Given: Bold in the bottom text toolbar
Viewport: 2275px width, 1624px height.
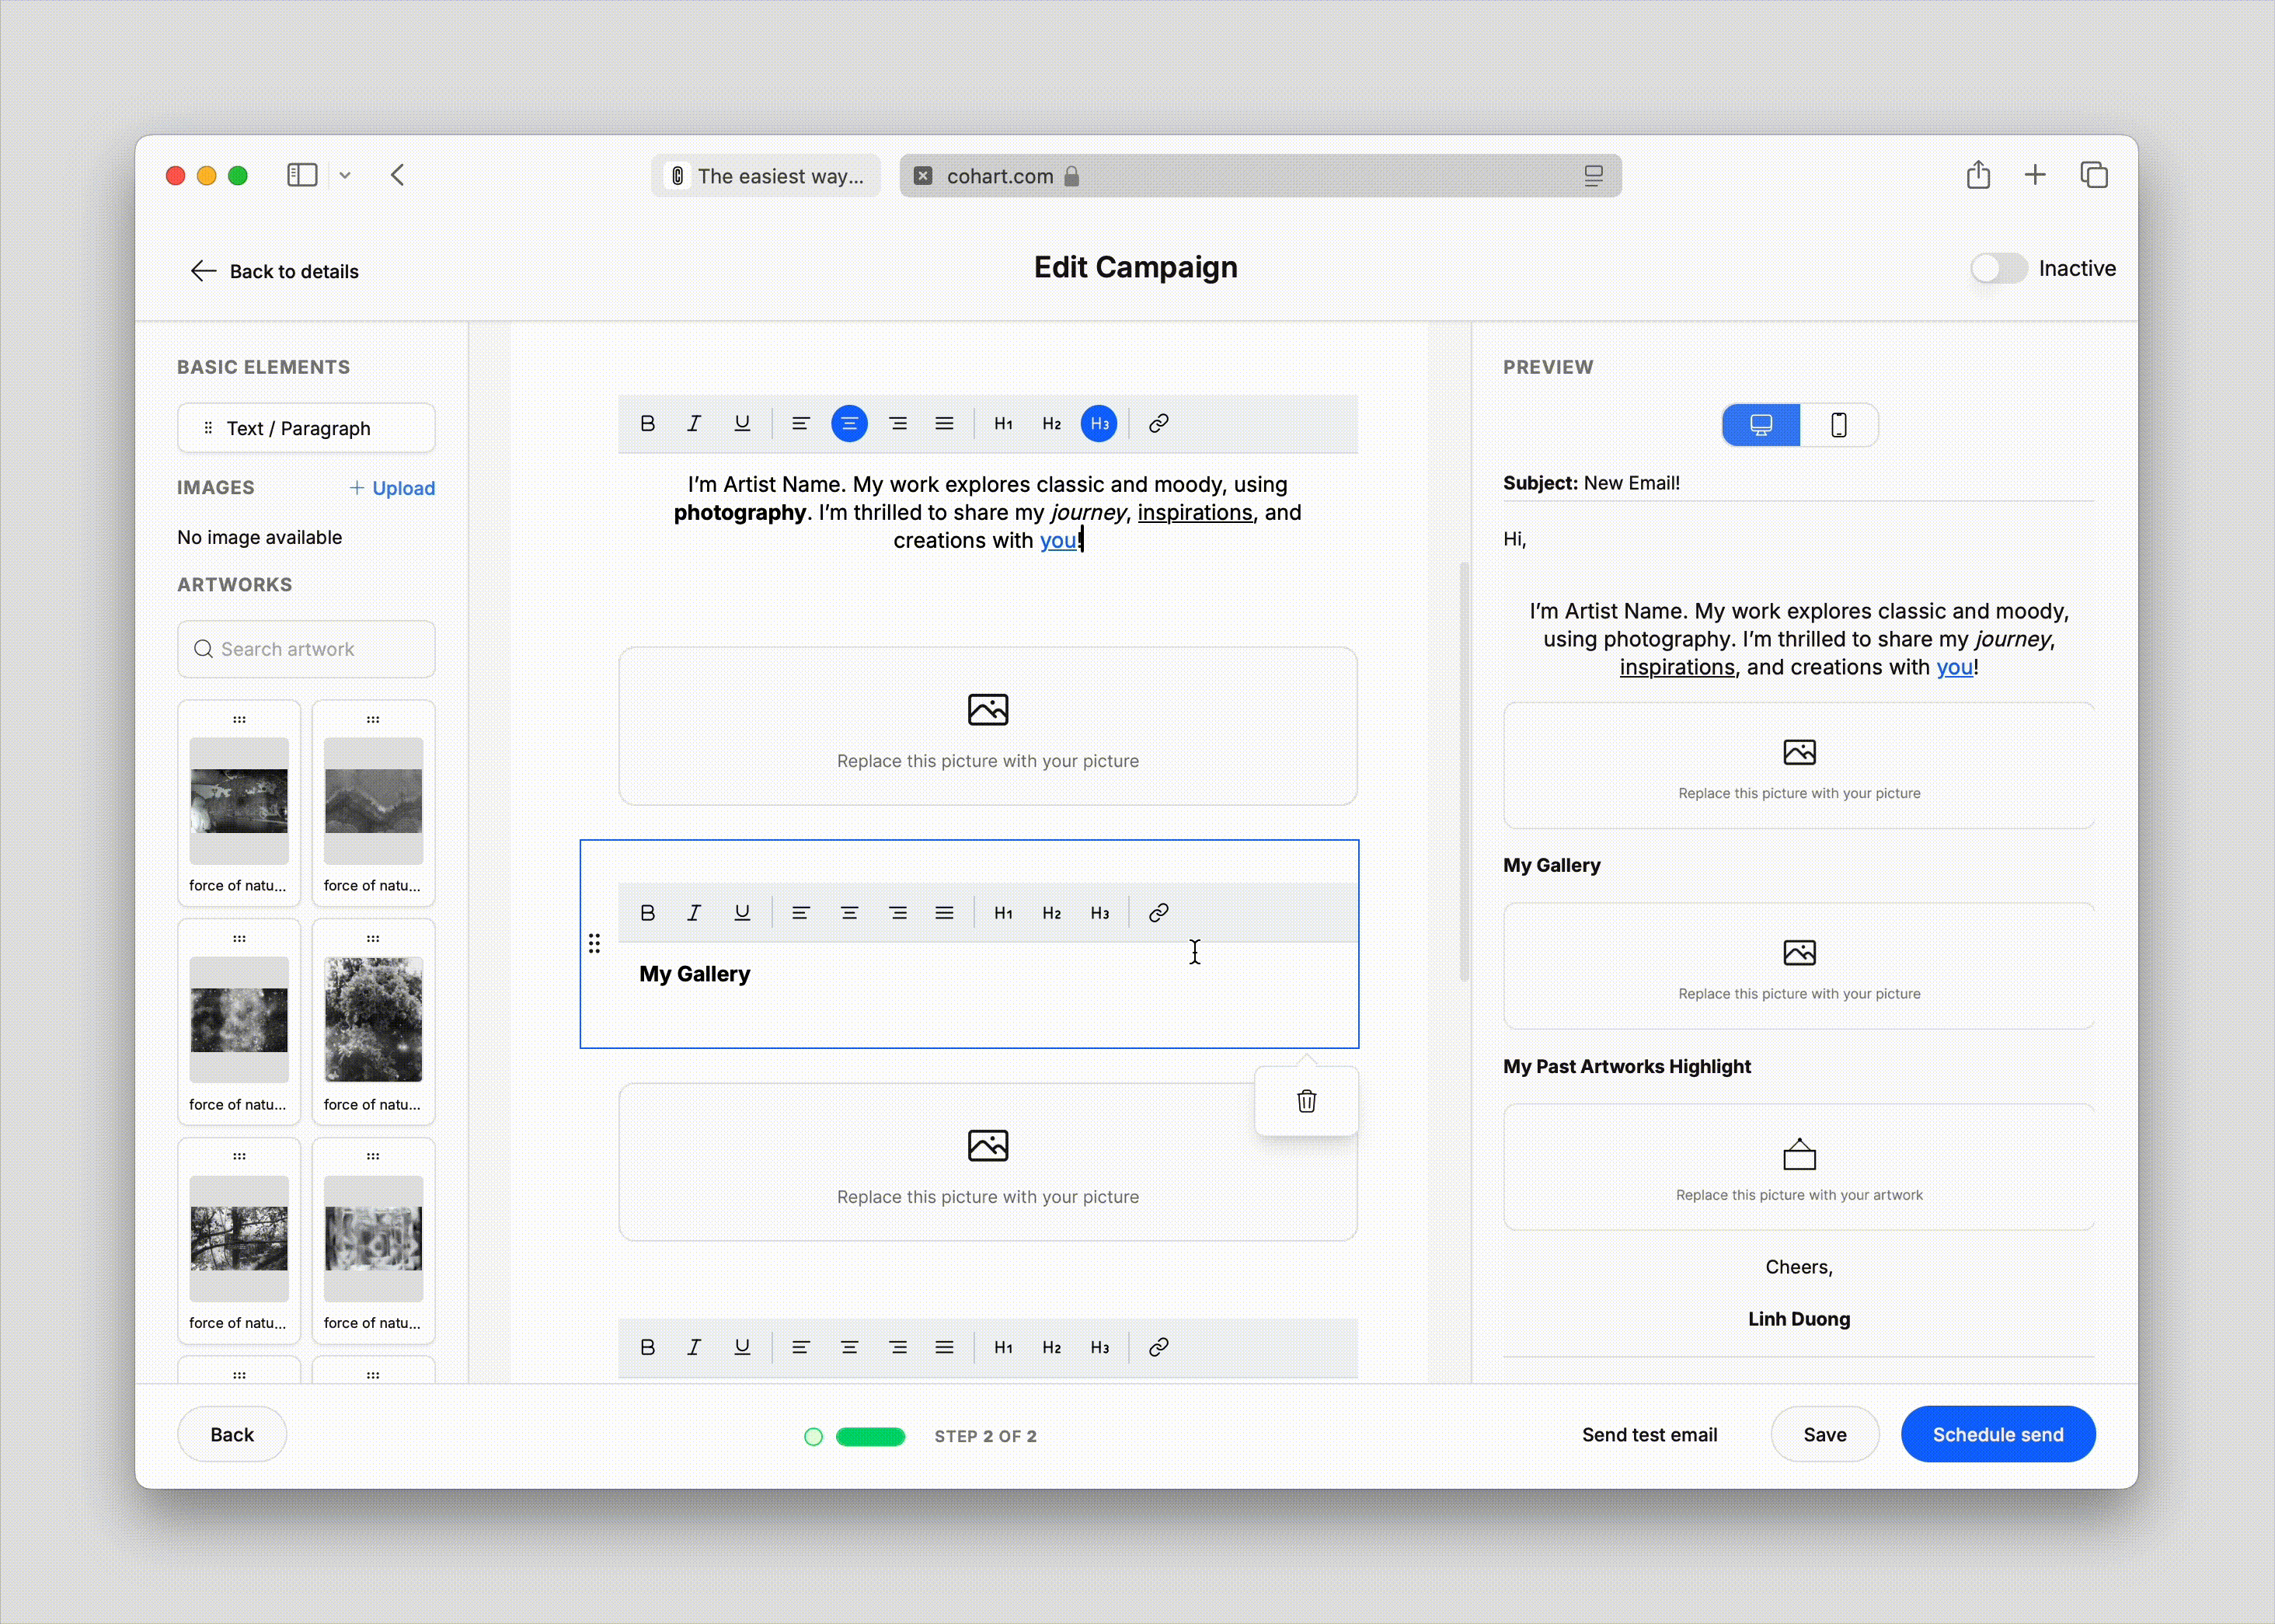Looking at the screenshot, I should coord(647,1348).
